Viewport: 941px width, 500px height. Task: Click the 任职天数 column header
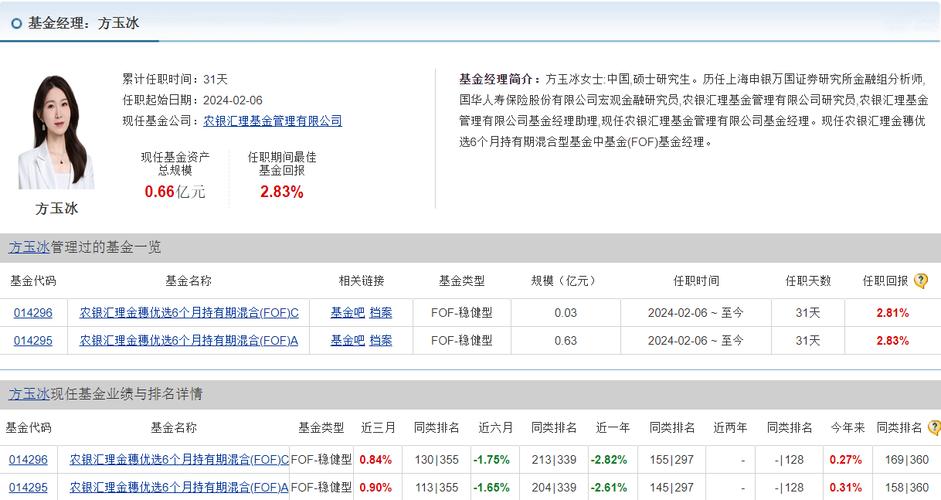click(x=808, y=280)
